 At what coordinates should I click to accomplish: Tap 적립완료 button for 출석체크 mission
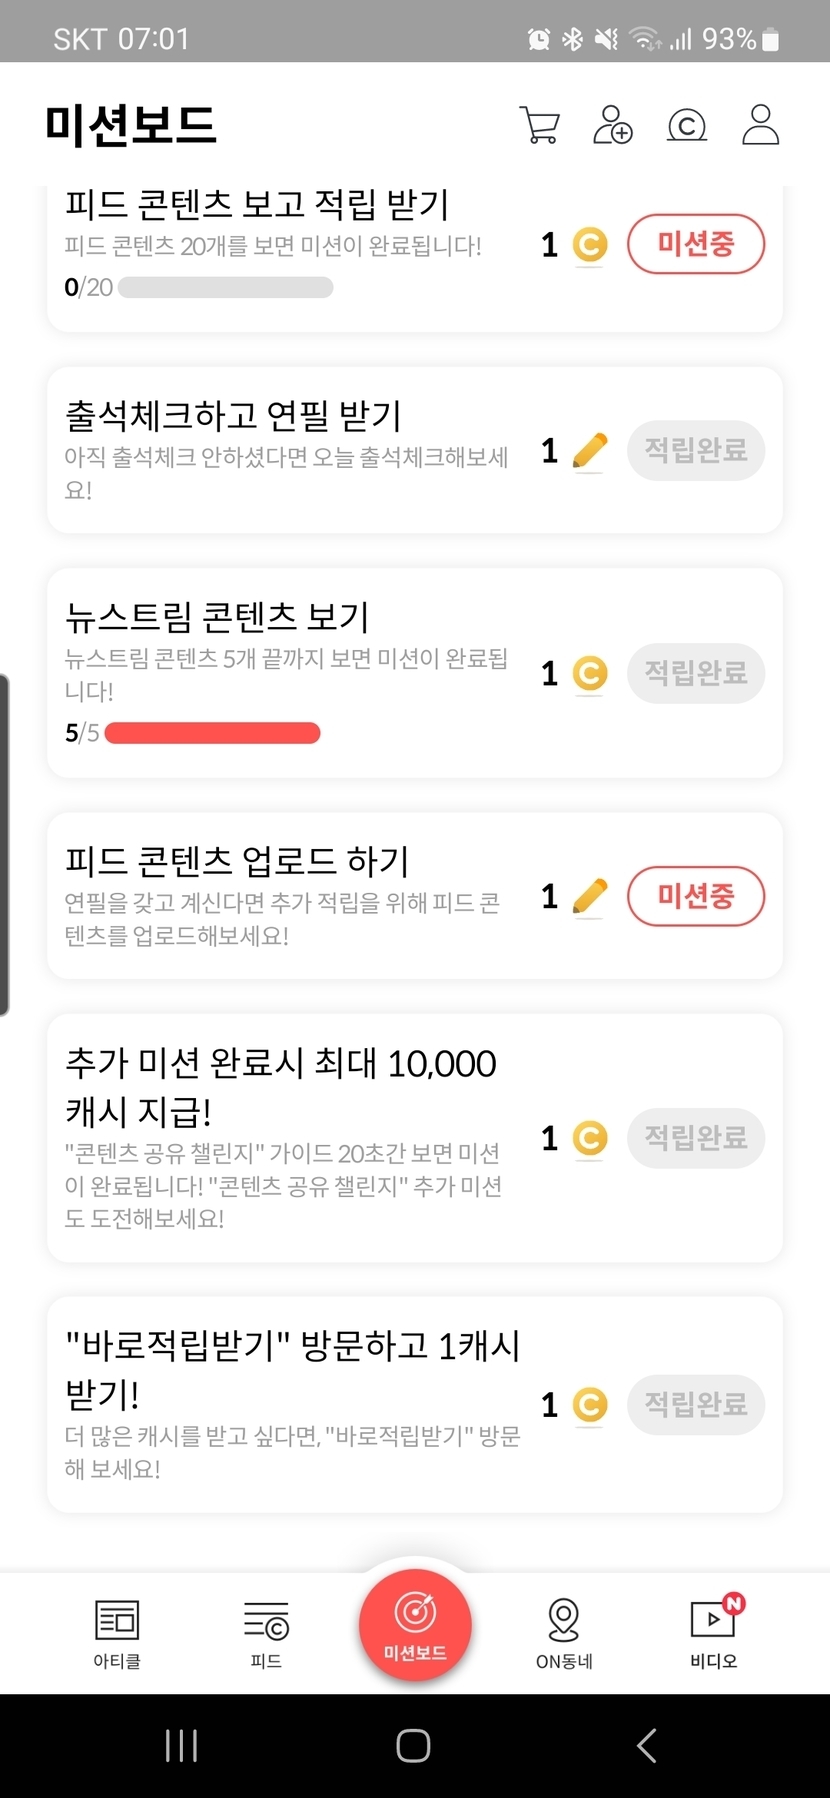(x=696, y=451)
